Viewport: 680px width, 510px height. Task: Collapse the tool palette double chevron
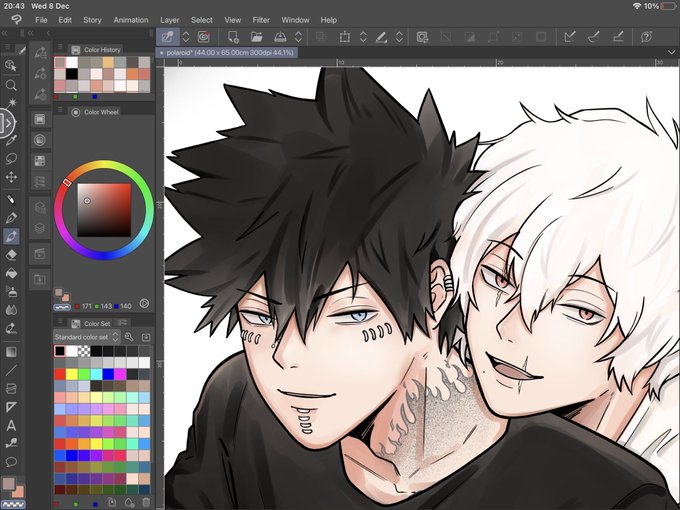[x=5, y=33]
